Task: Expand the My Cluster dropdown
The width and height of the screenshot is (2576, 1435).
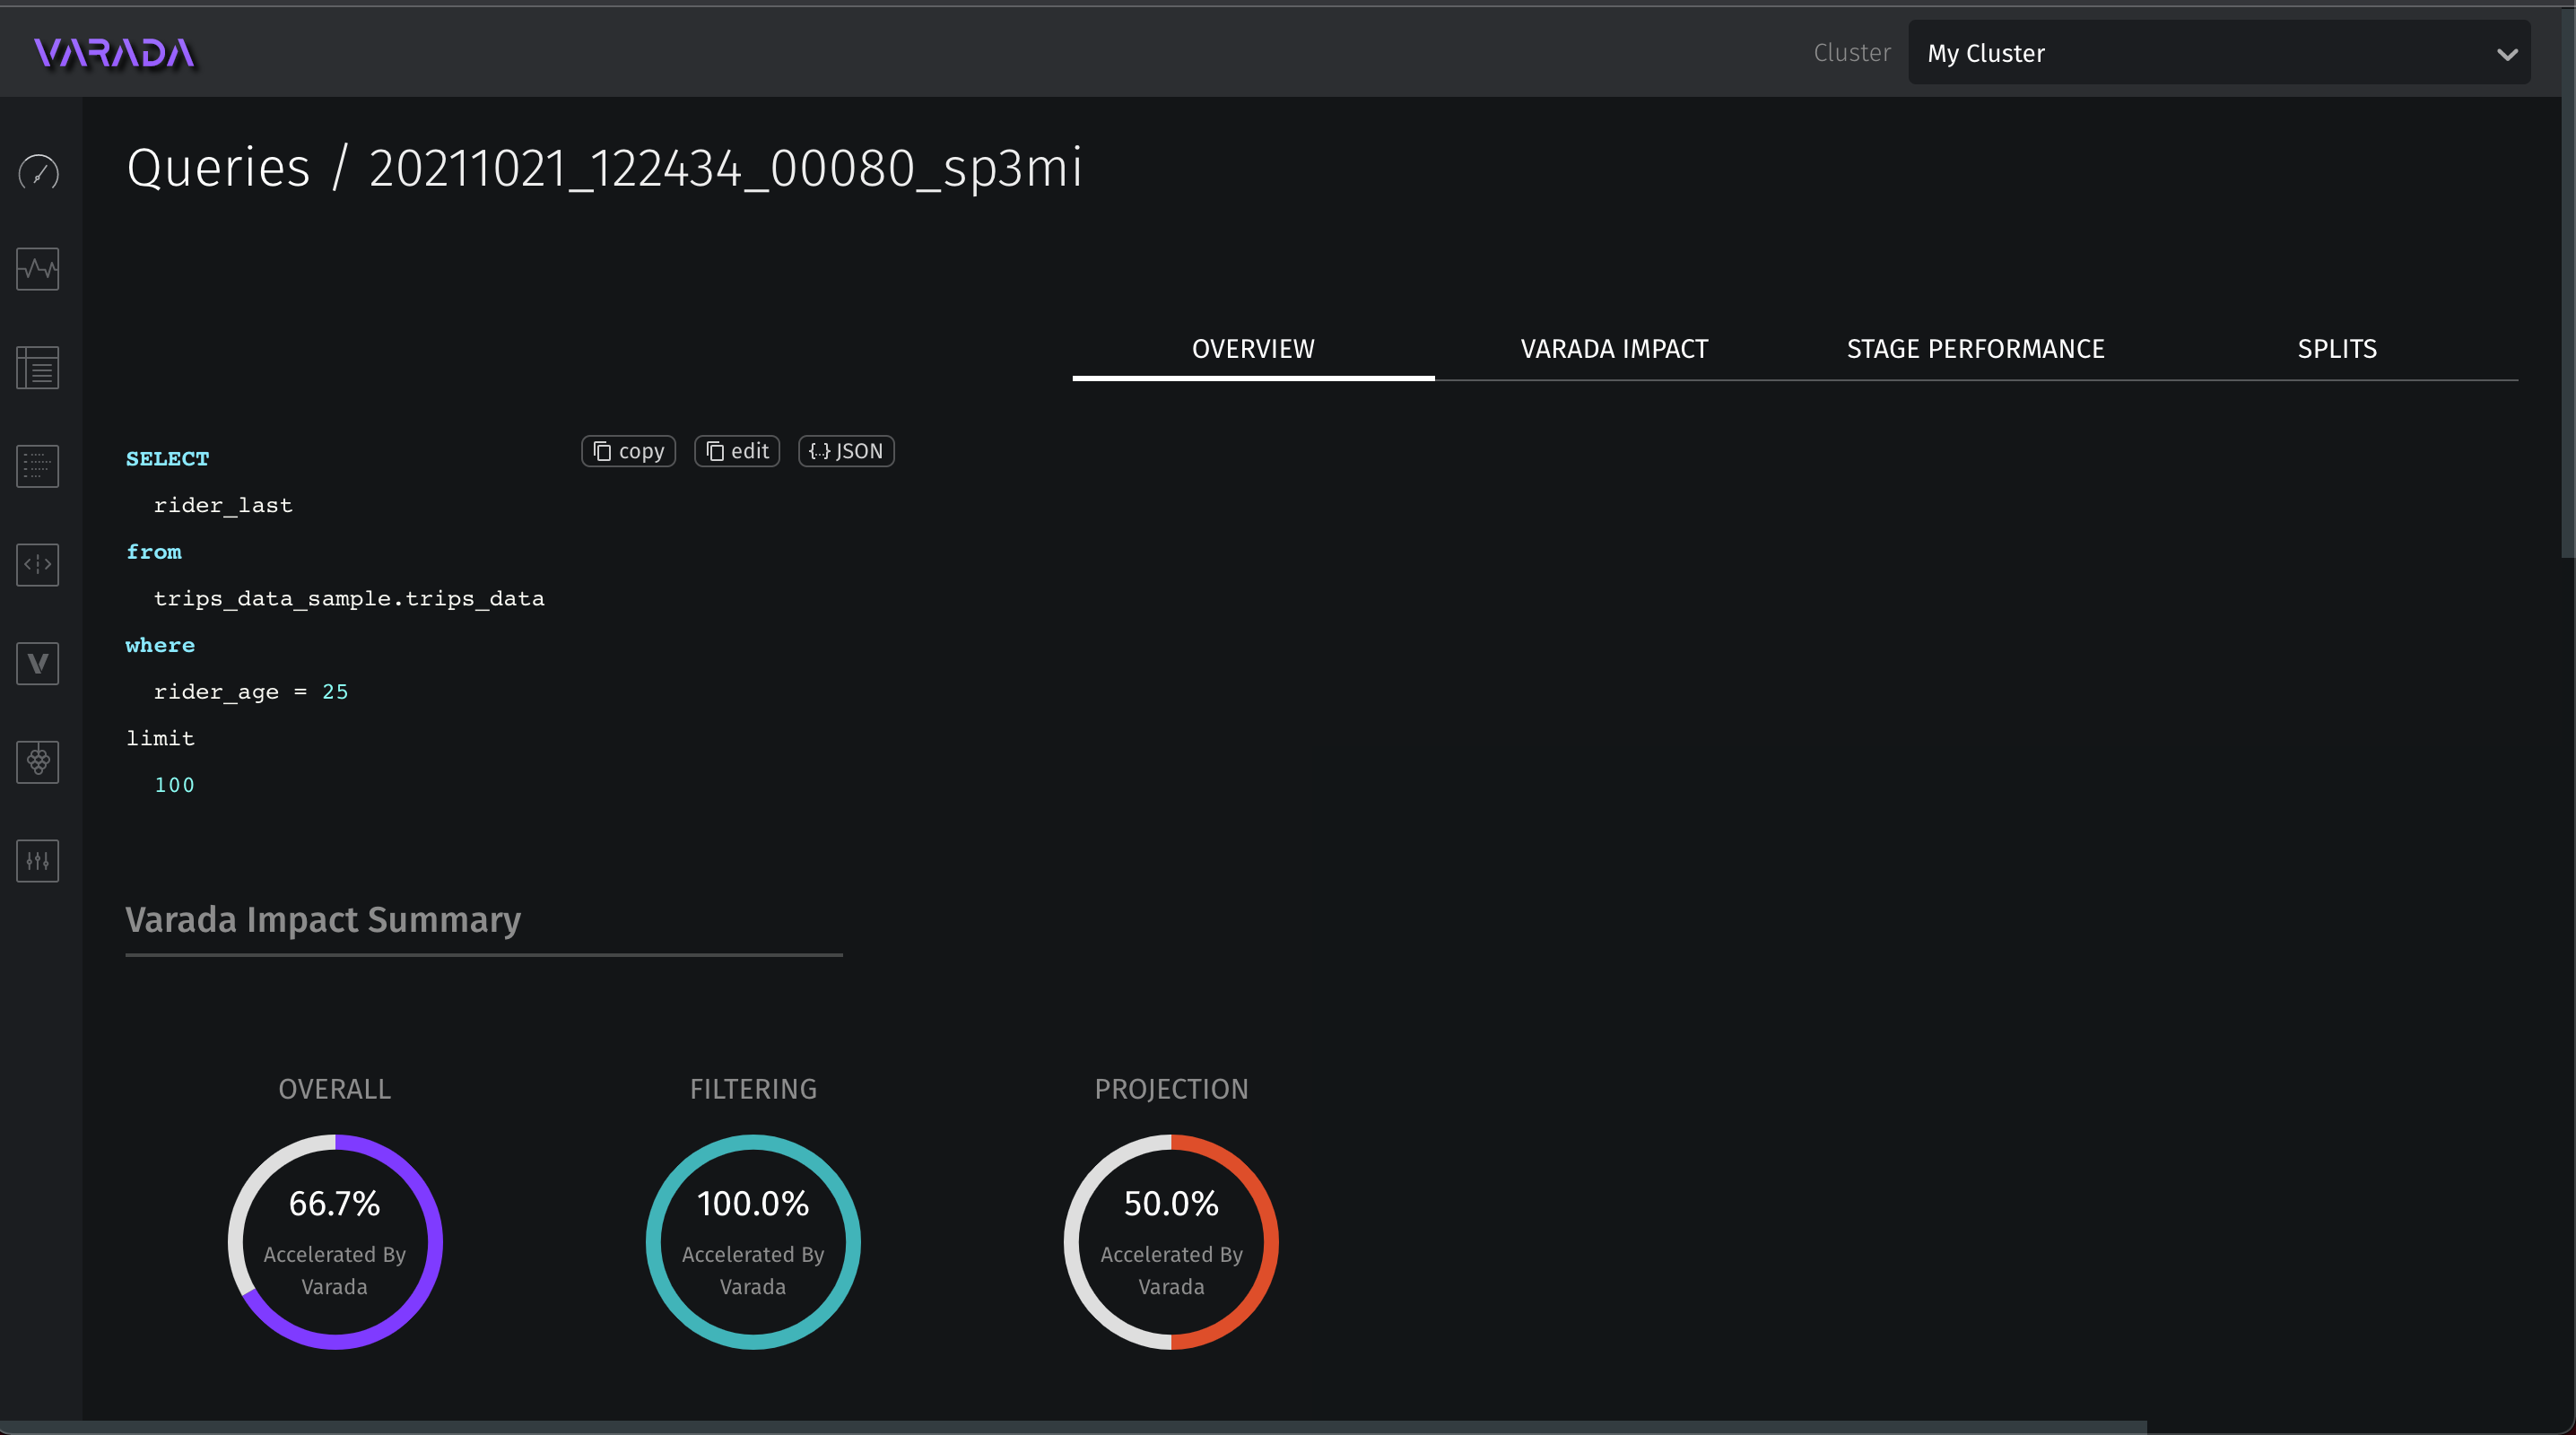Action: [2200, 53]
